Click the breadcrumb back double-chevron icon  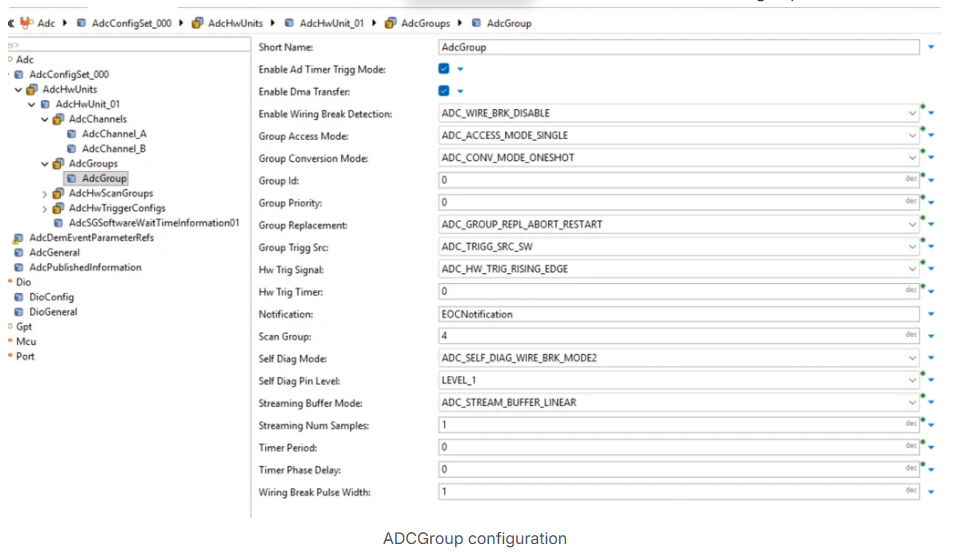click(x=11, y=23)
